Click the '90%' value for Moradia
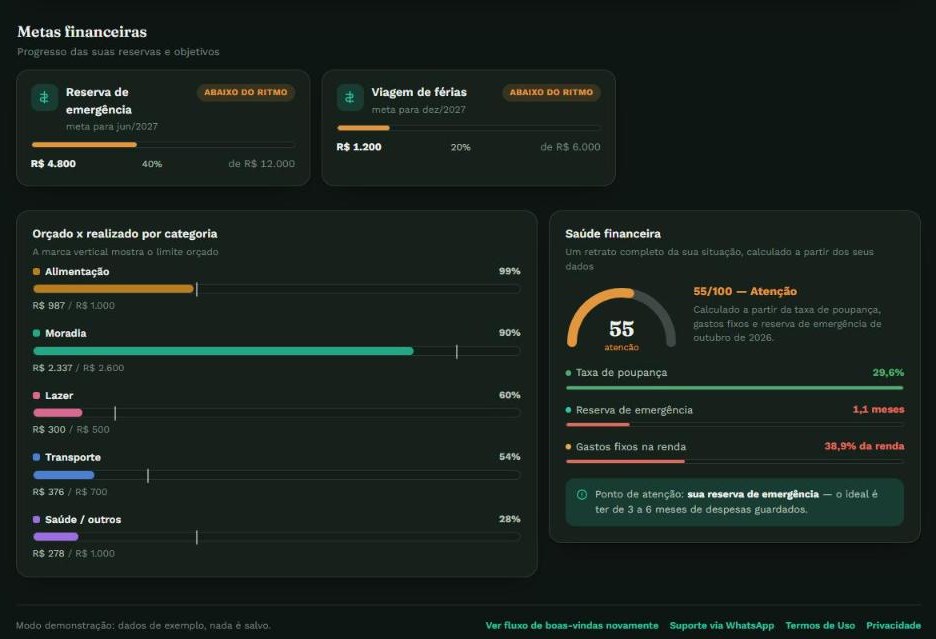This screenshot has width=936, height=639. click(x=510, y=333)
